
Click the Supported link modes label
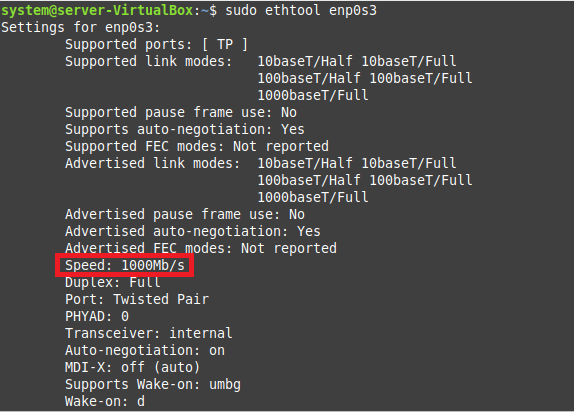click(148, 61)
